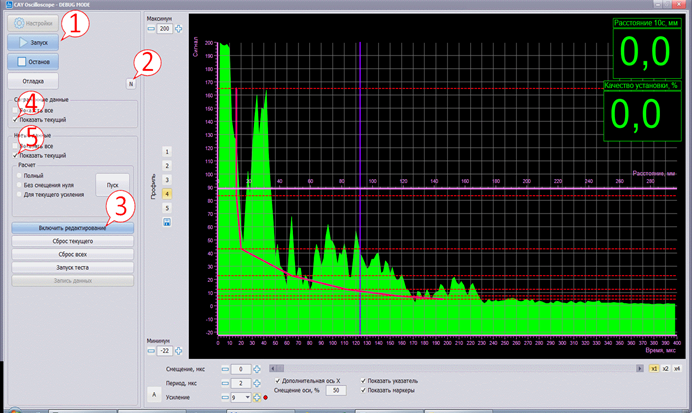This screenshot has height=413, width=692.
Task: Click the save profile floppy icon
Action: [166, 221]
